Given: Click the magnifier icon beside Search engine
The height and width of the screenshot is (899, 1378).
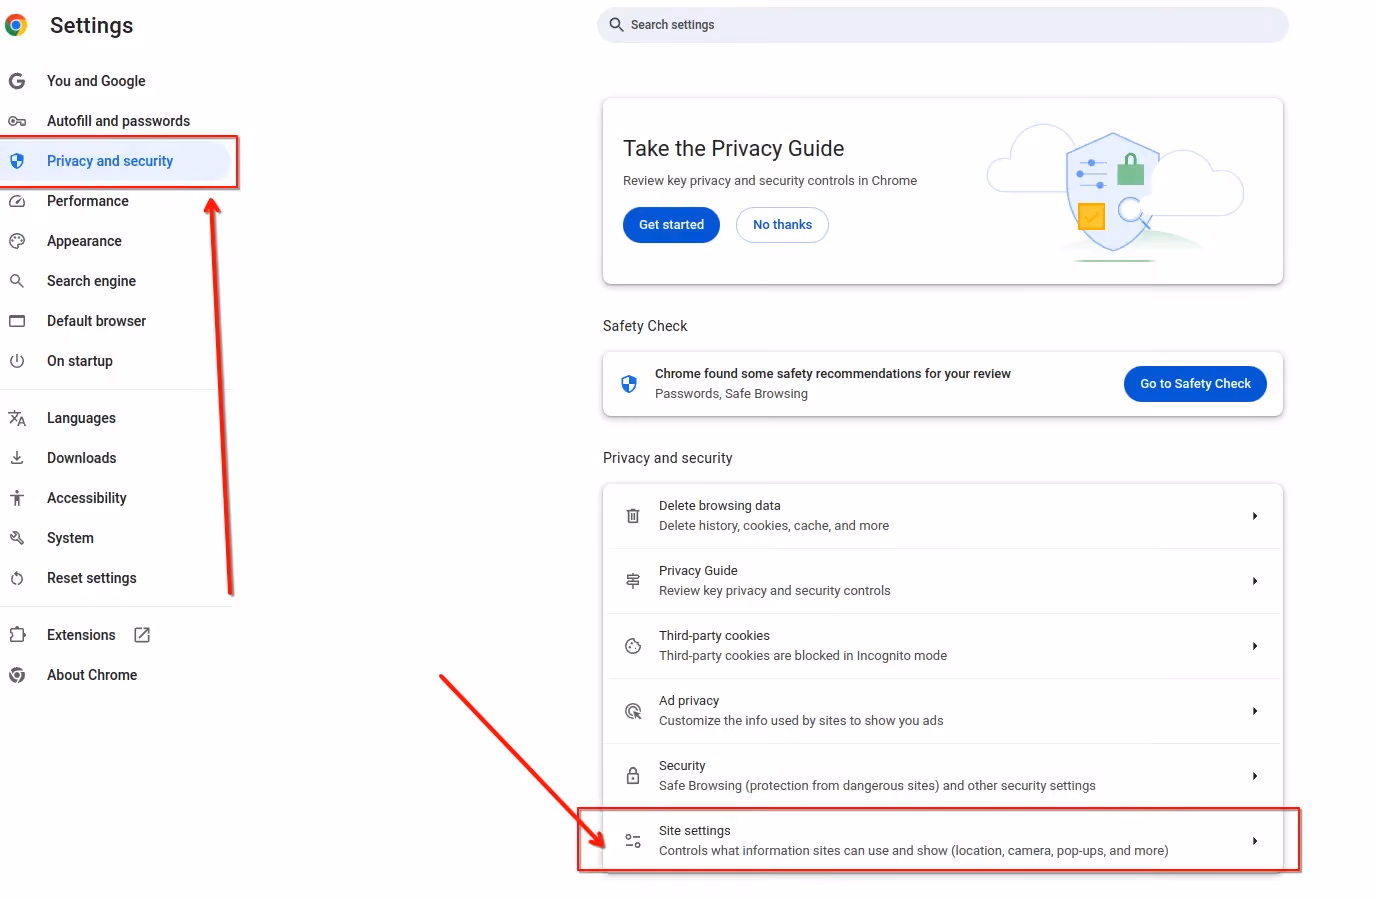Looking at the screenshot, I should (x=17, y=281).
